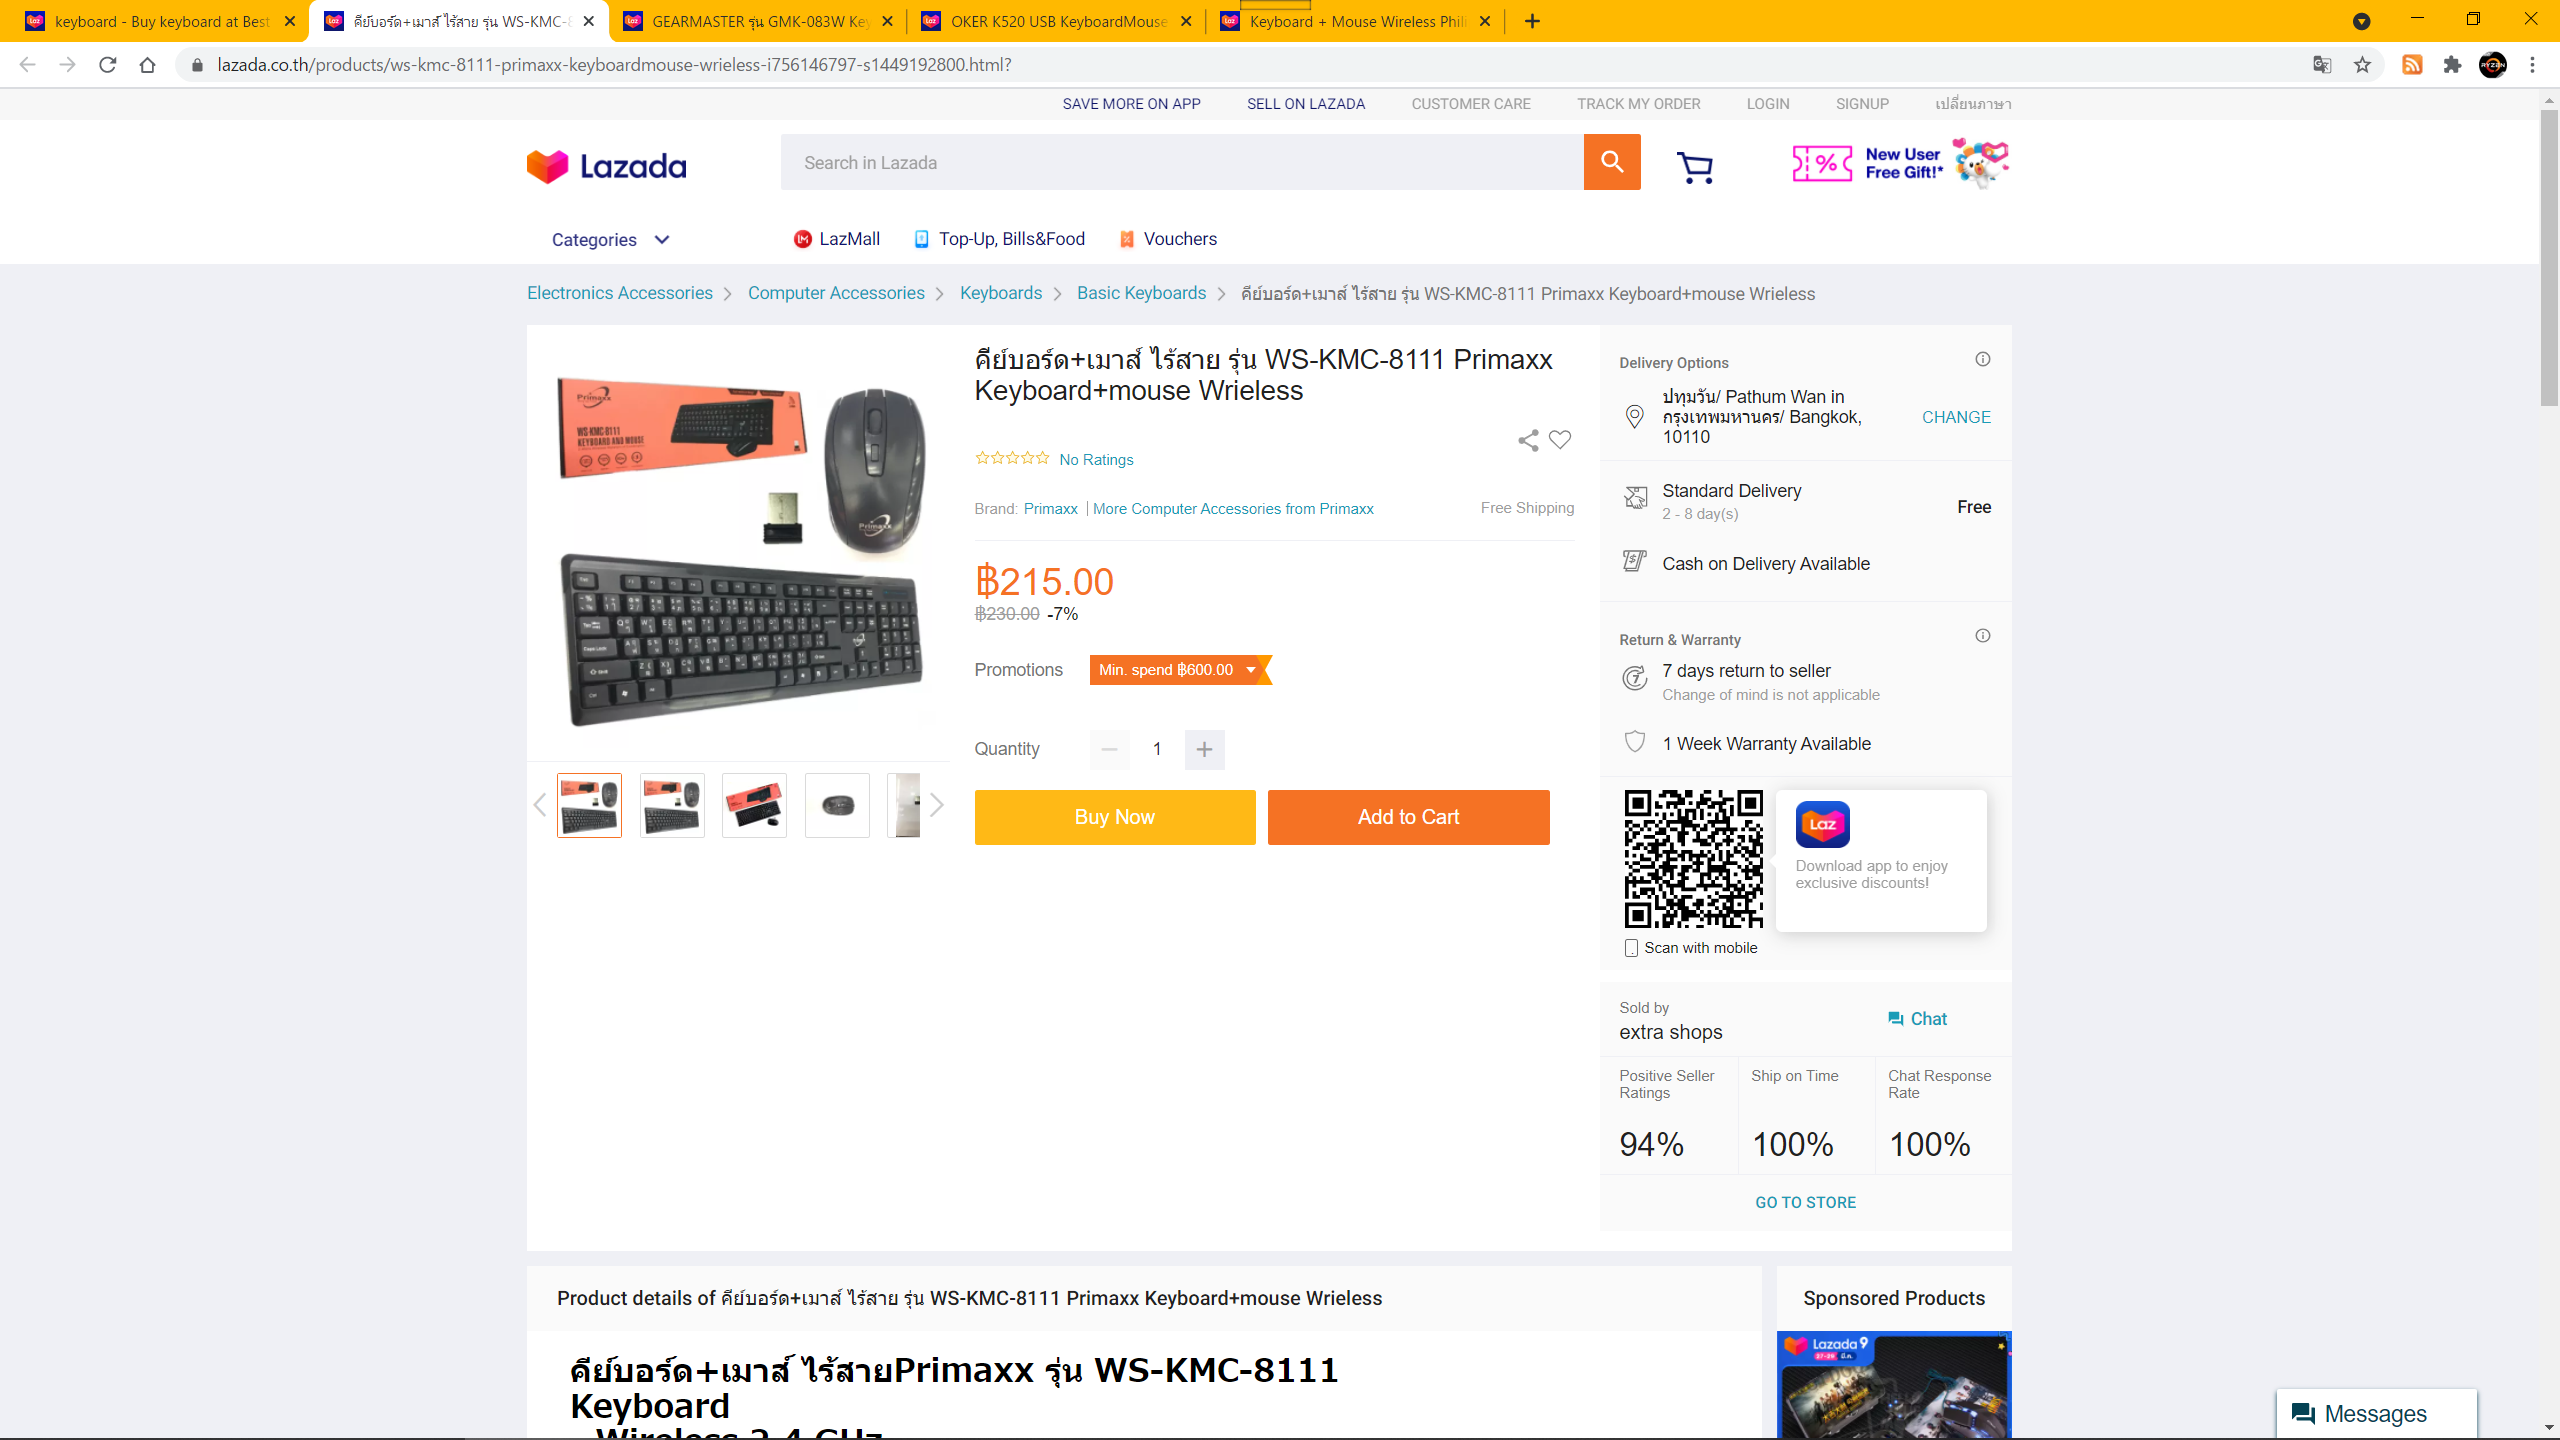Click GO TO STORE link
Image resolution: width=2560 pixels, height=1440 pixels.
1805,1202
